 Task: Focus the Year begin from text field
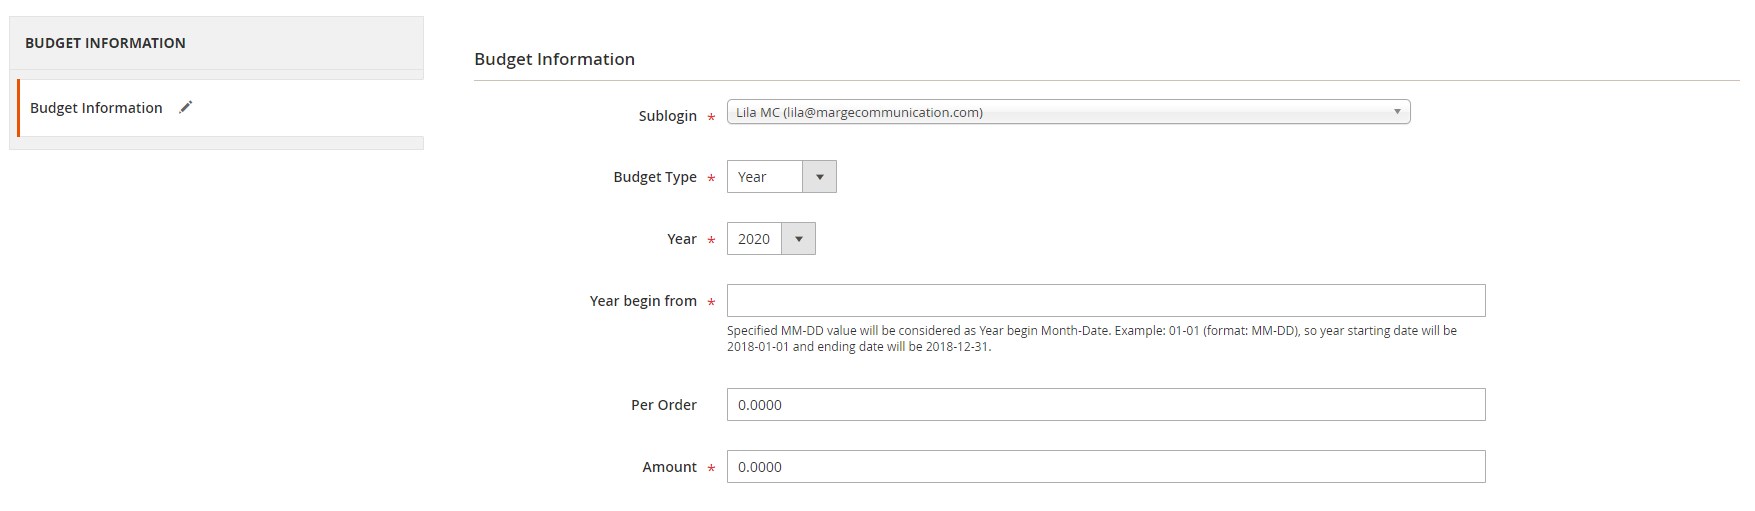point(1106,301)
